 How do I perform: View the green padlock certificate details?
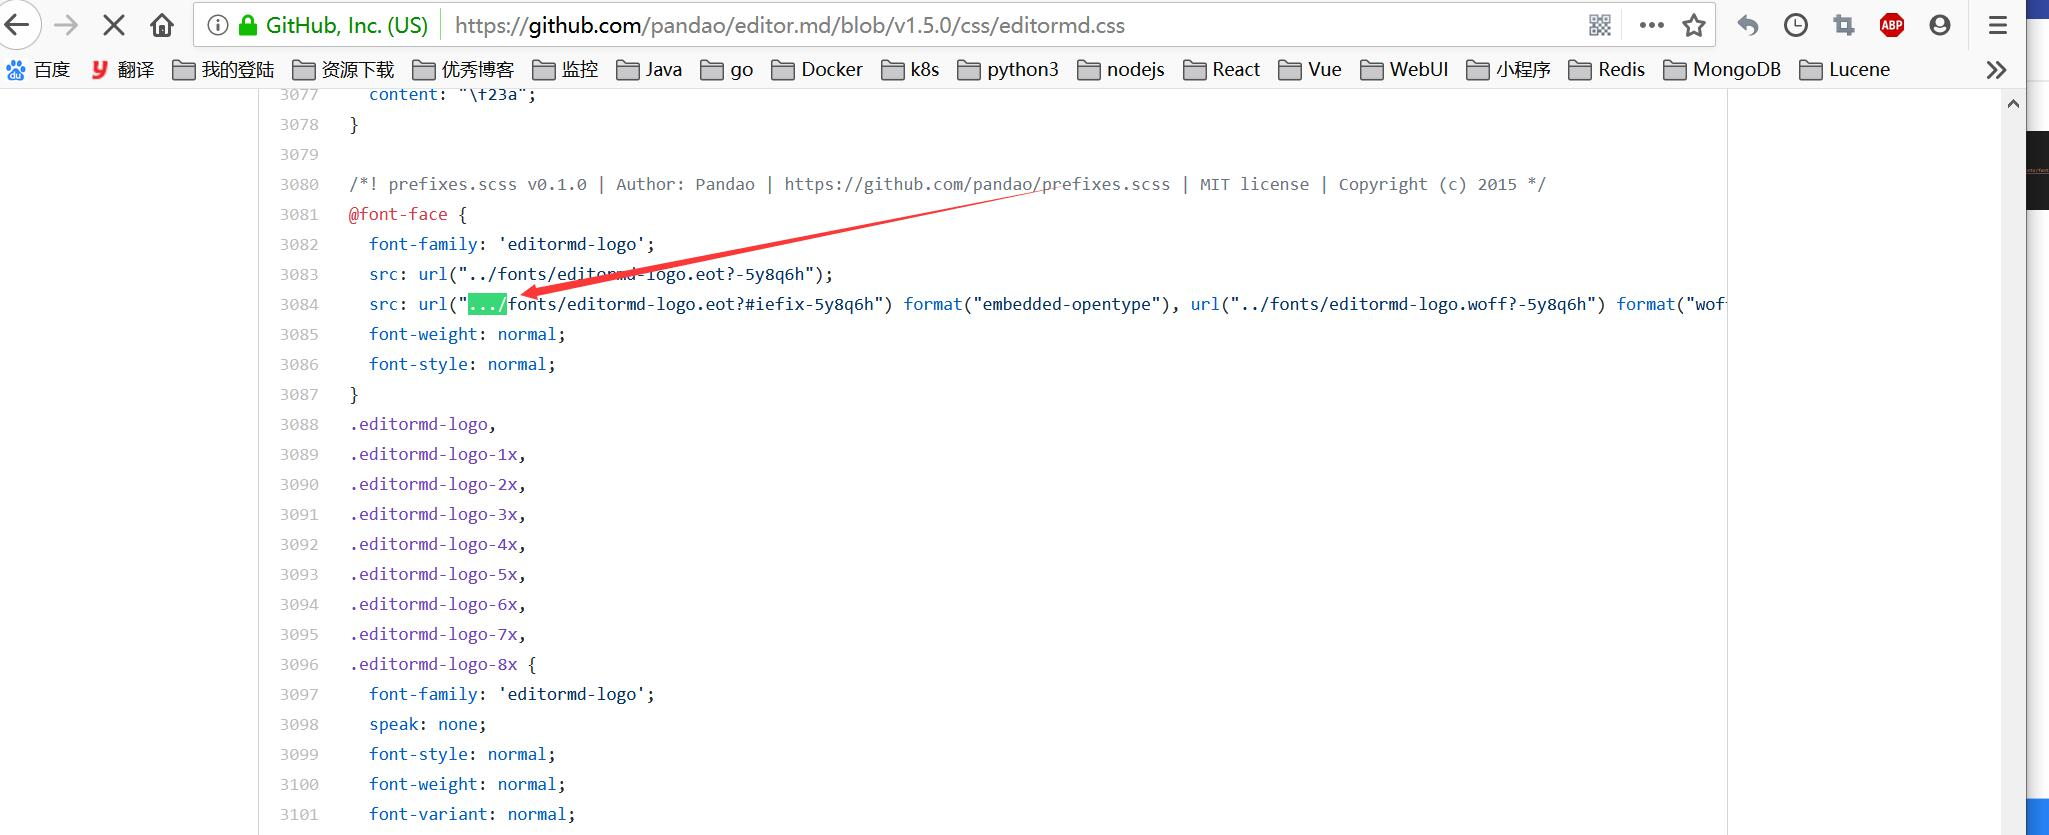(x=247, y=26)
